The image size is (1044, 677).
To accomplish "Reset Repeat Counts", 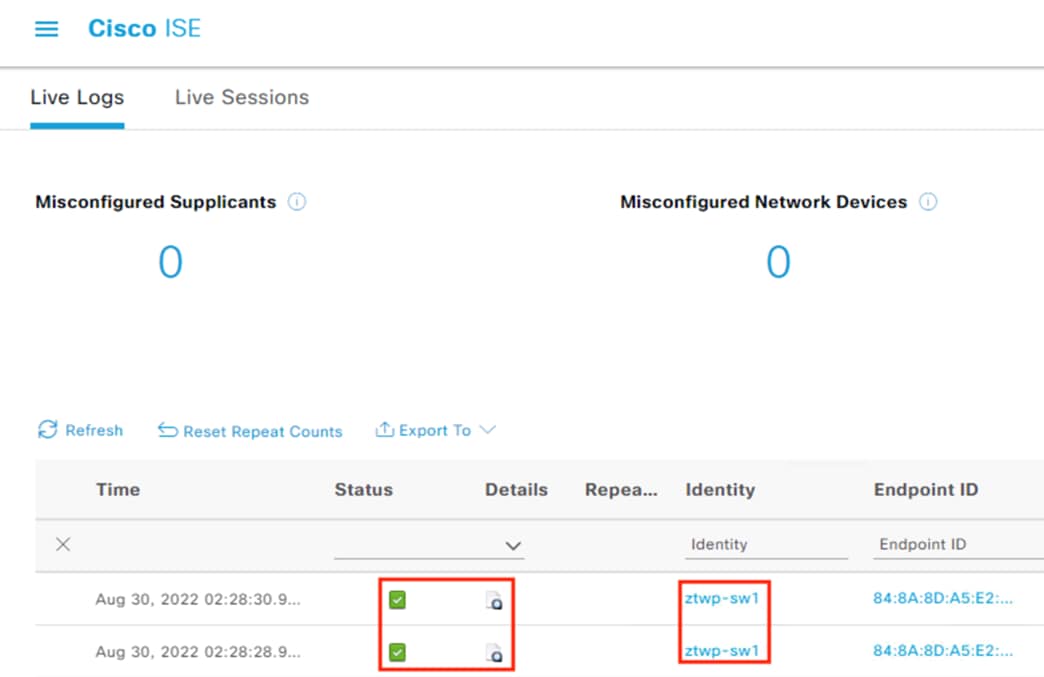I will click(x=250, y=431).
